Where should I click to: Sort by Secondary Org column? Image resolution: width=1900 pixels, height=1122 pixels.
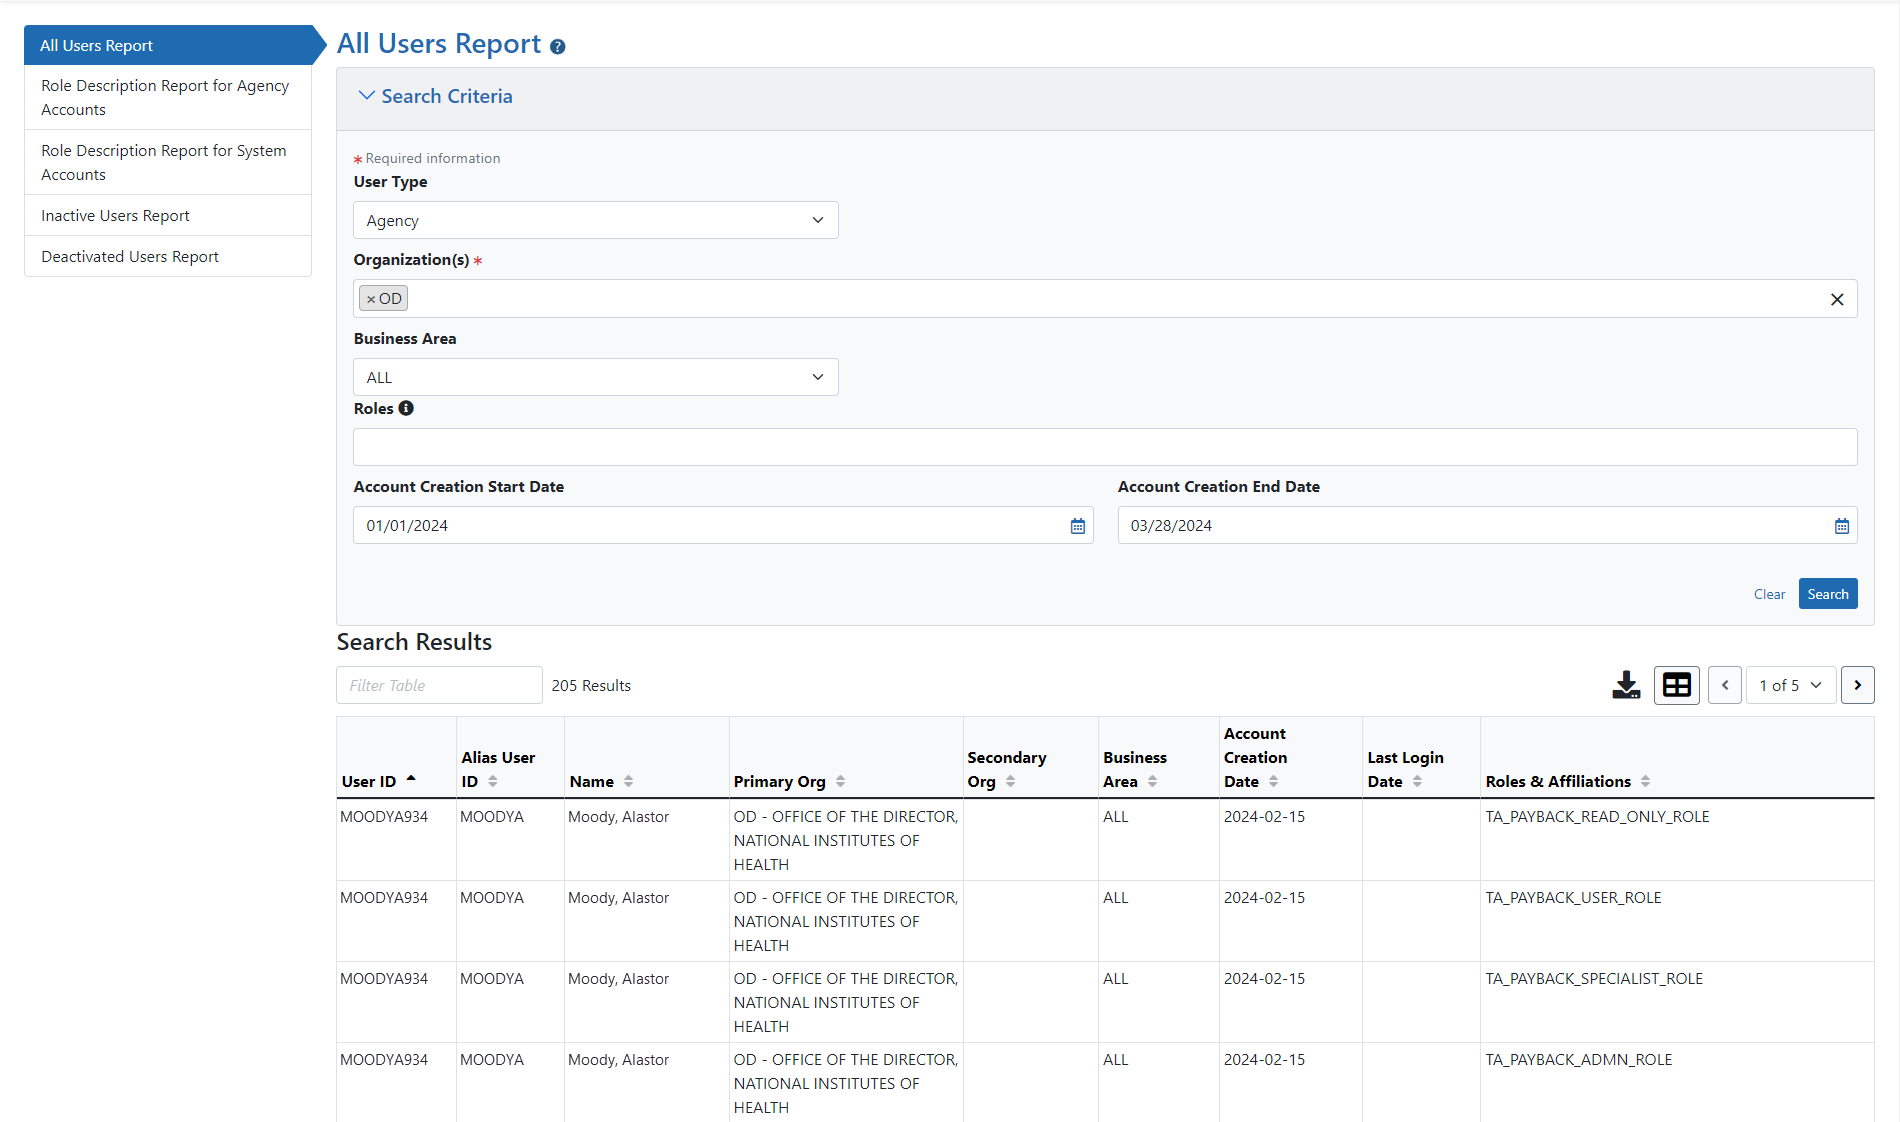click(x=1010, y=782)
